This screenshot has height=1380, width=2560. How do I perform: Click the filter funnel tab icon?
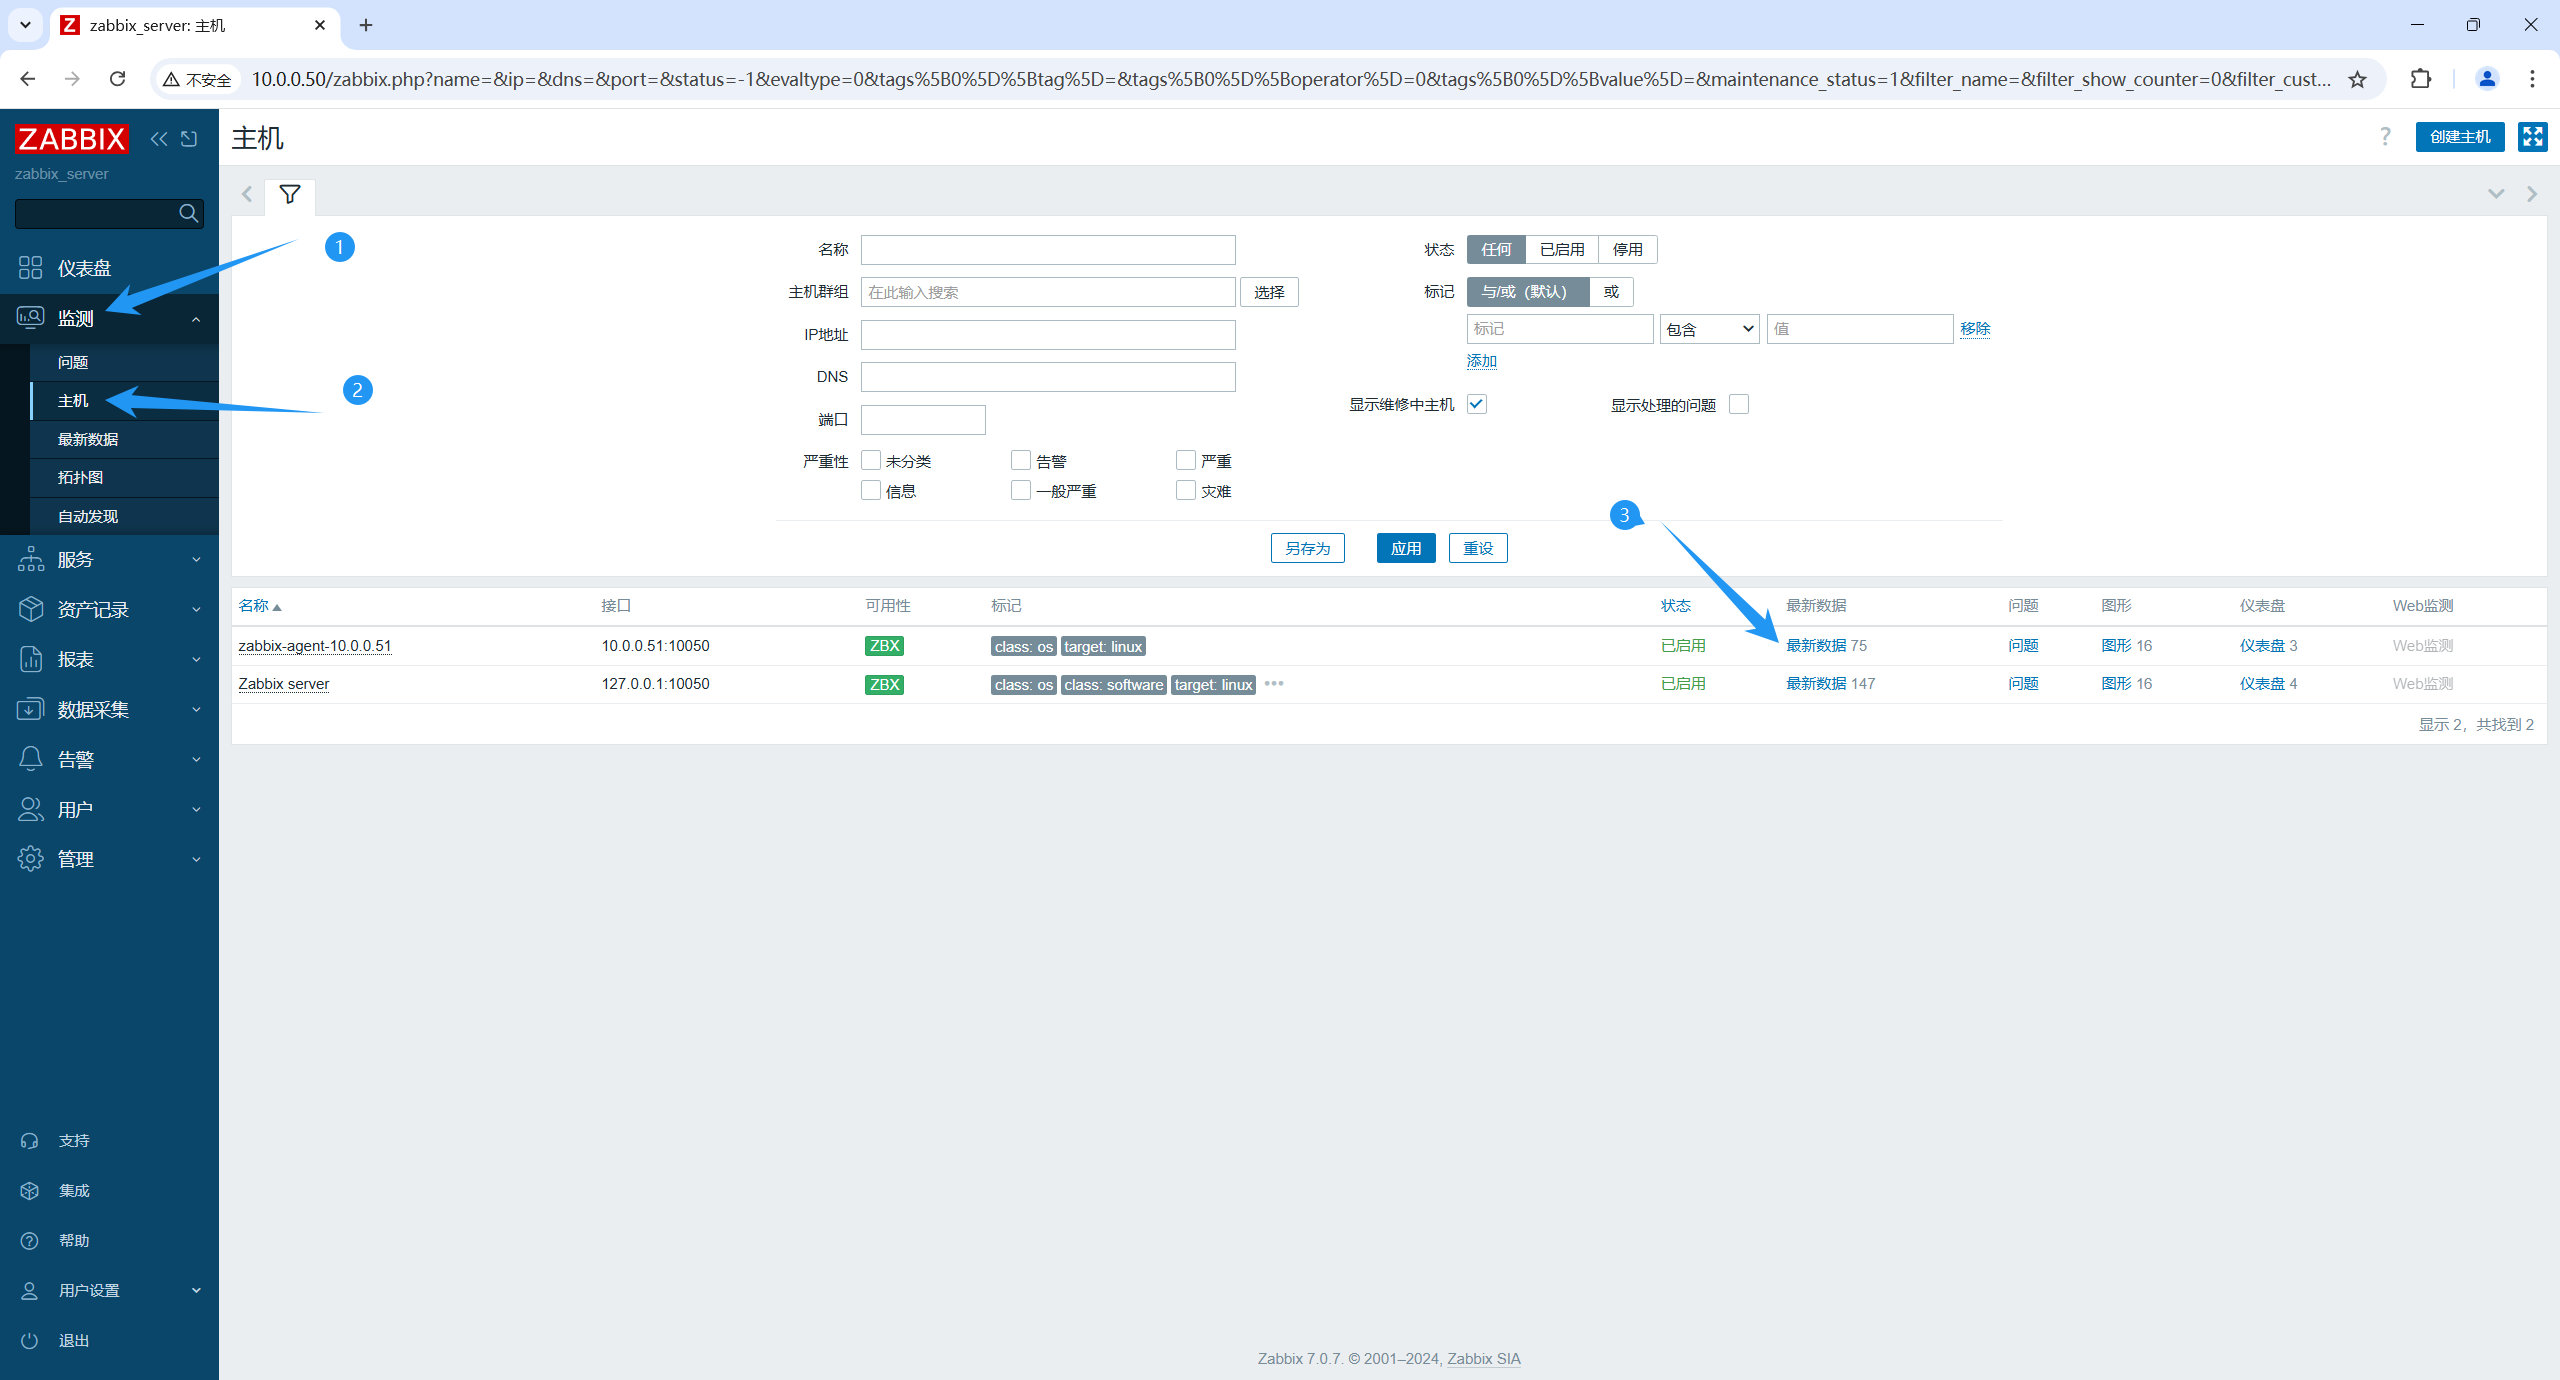pos(290,194)
